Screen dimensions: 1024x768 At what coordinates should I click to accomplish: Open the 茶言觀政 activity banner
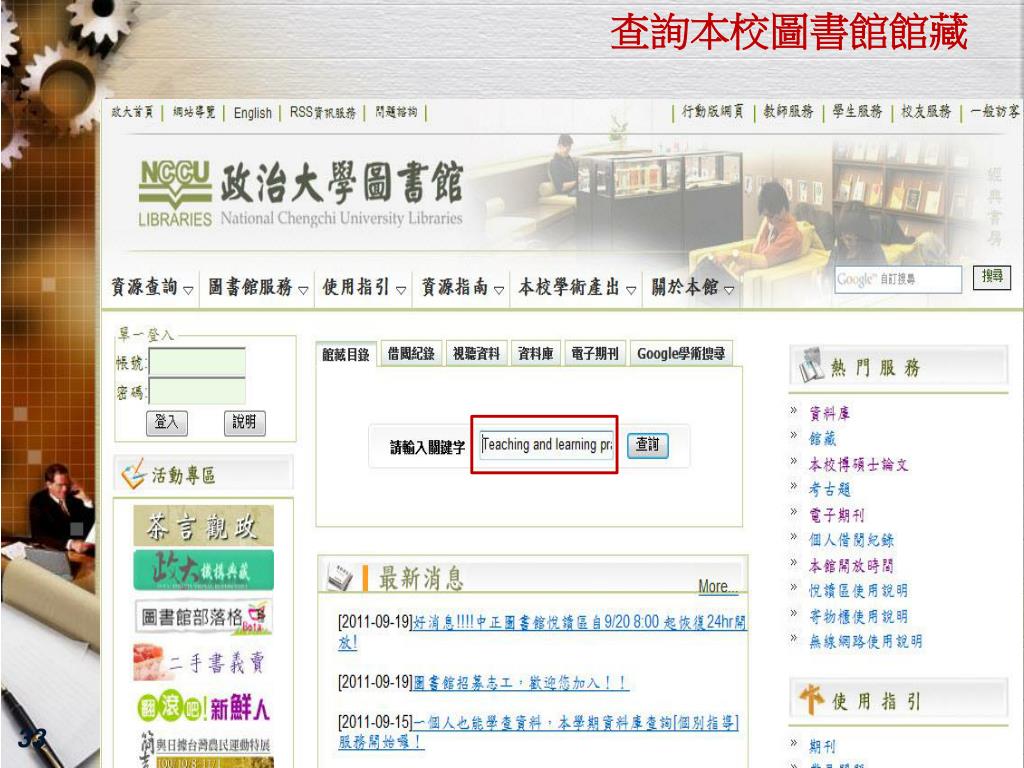[x=203, y=526]
